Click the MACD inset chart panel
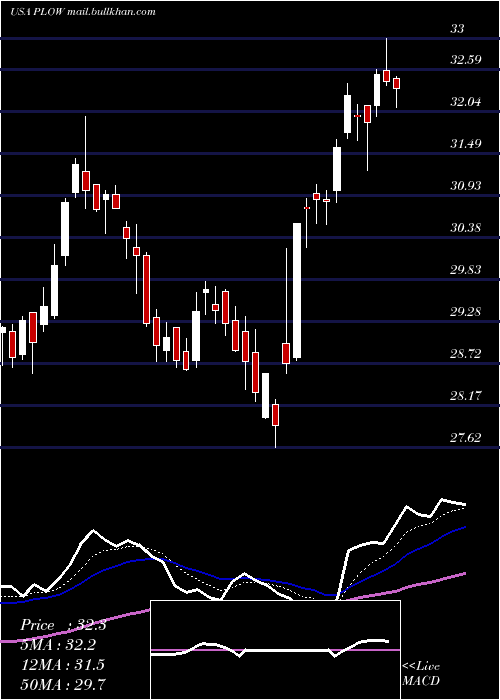Image resolution: width=500 pixels, height=700 pixels. 275,650
